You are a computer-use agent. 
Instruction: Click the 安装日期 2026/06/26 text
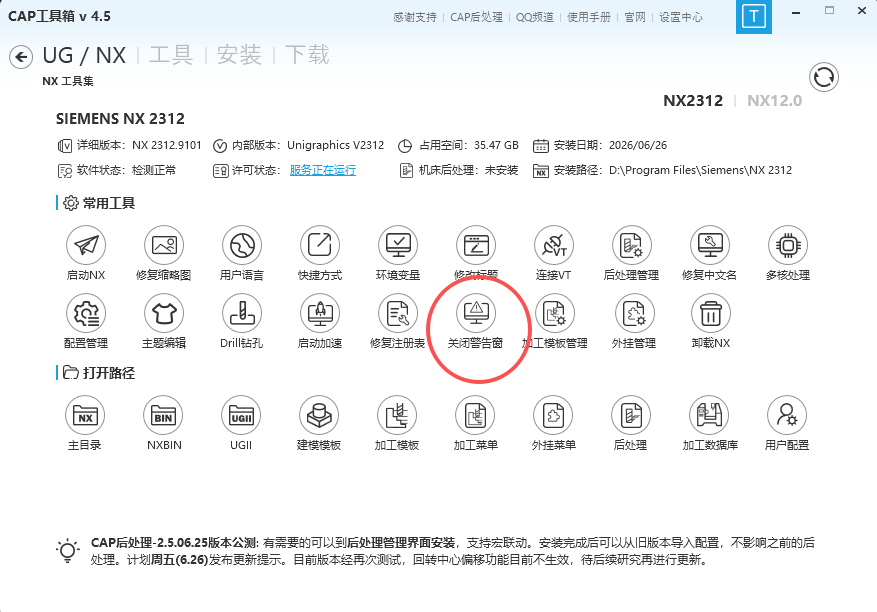click(610, 145)
